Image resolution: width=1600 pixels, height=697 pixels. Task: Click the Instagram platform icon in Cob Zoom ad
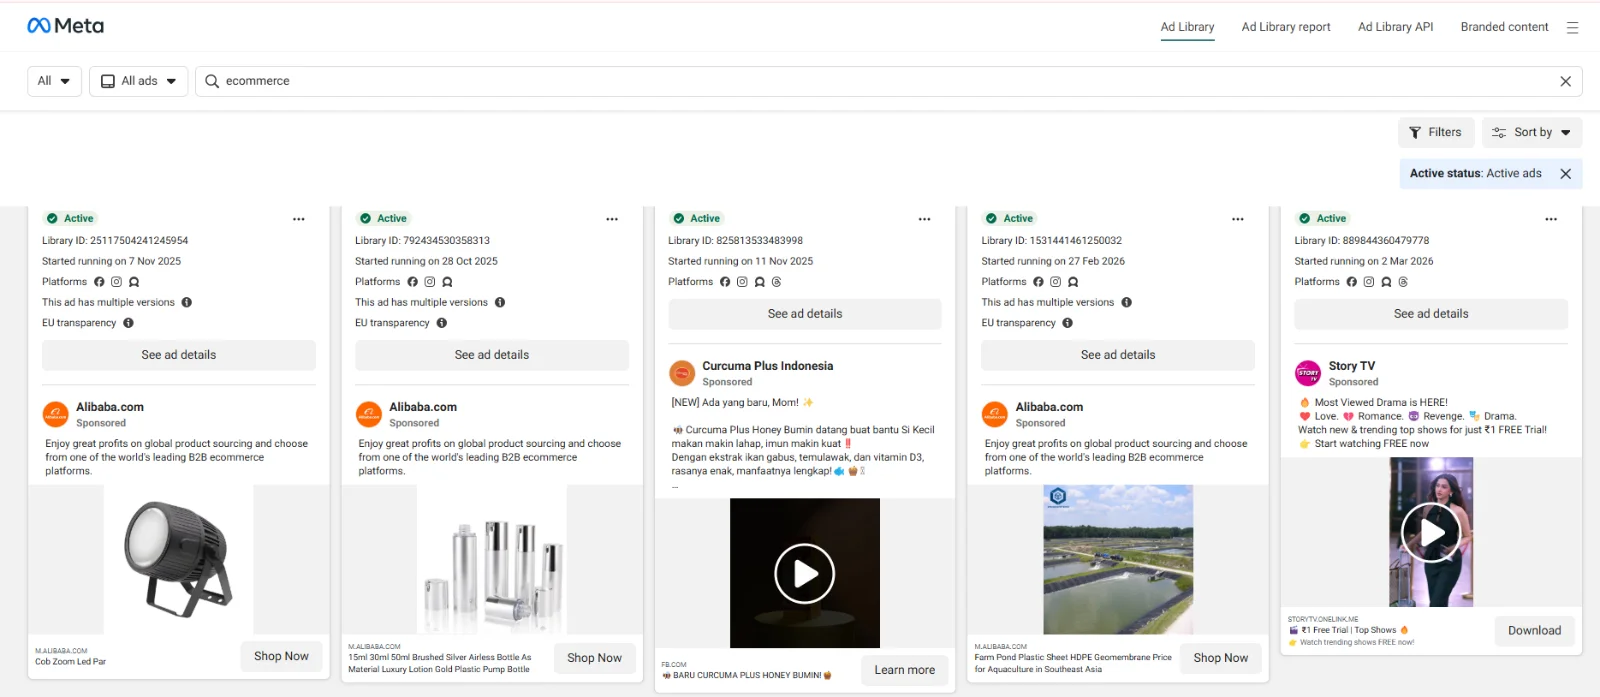[116, 282]
